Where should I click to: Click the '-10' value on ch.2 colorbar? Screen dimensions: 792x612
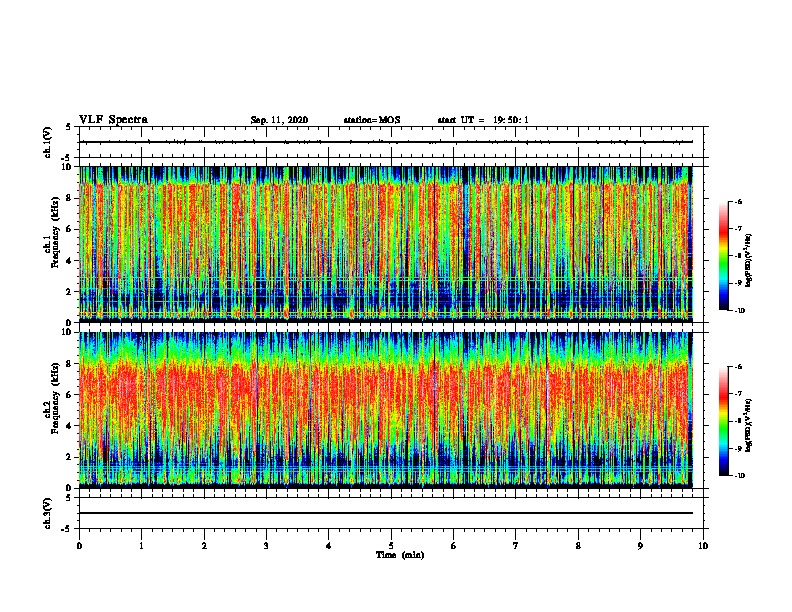pos(739,476)
